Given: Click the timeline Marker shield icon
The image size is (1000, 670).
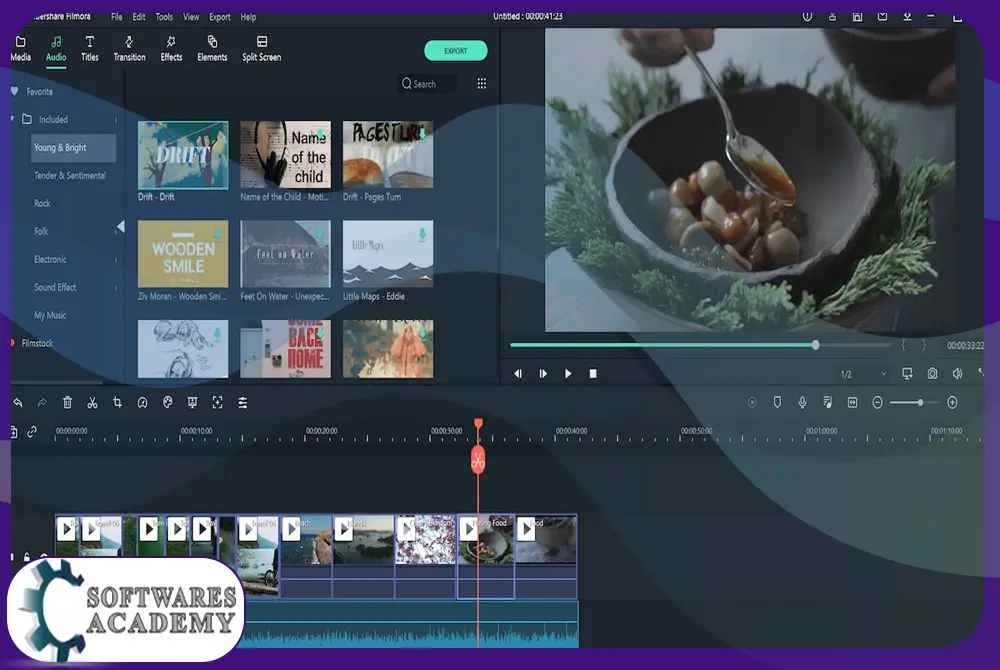Looking at the screenshot, I should pyautogui.click(x=777, y=402).
